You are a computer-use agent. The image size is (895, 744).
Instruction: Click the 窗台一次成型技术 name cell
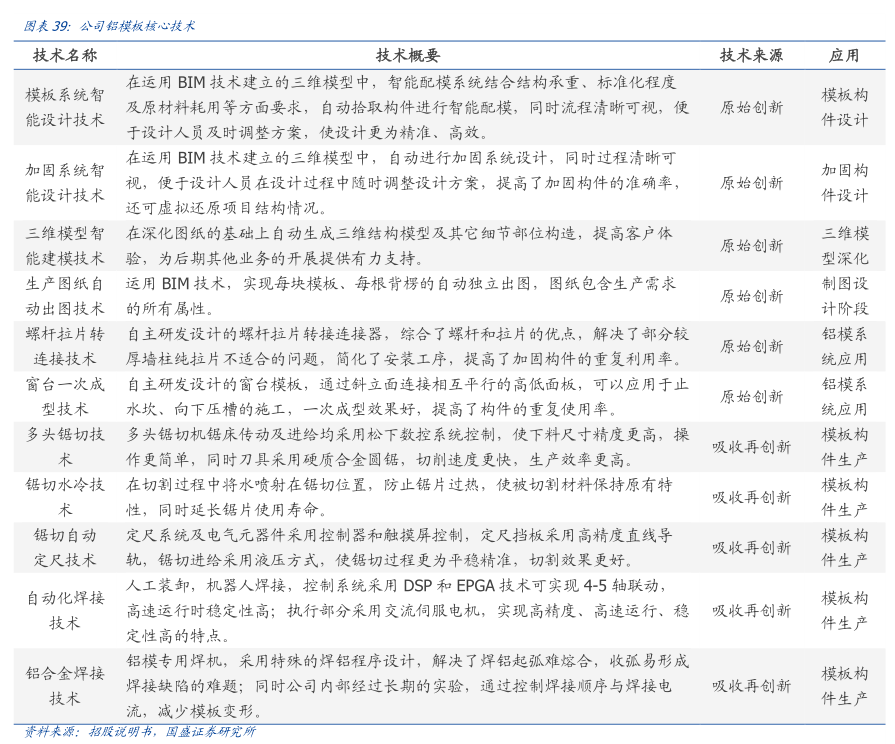(x=65, y=396)
